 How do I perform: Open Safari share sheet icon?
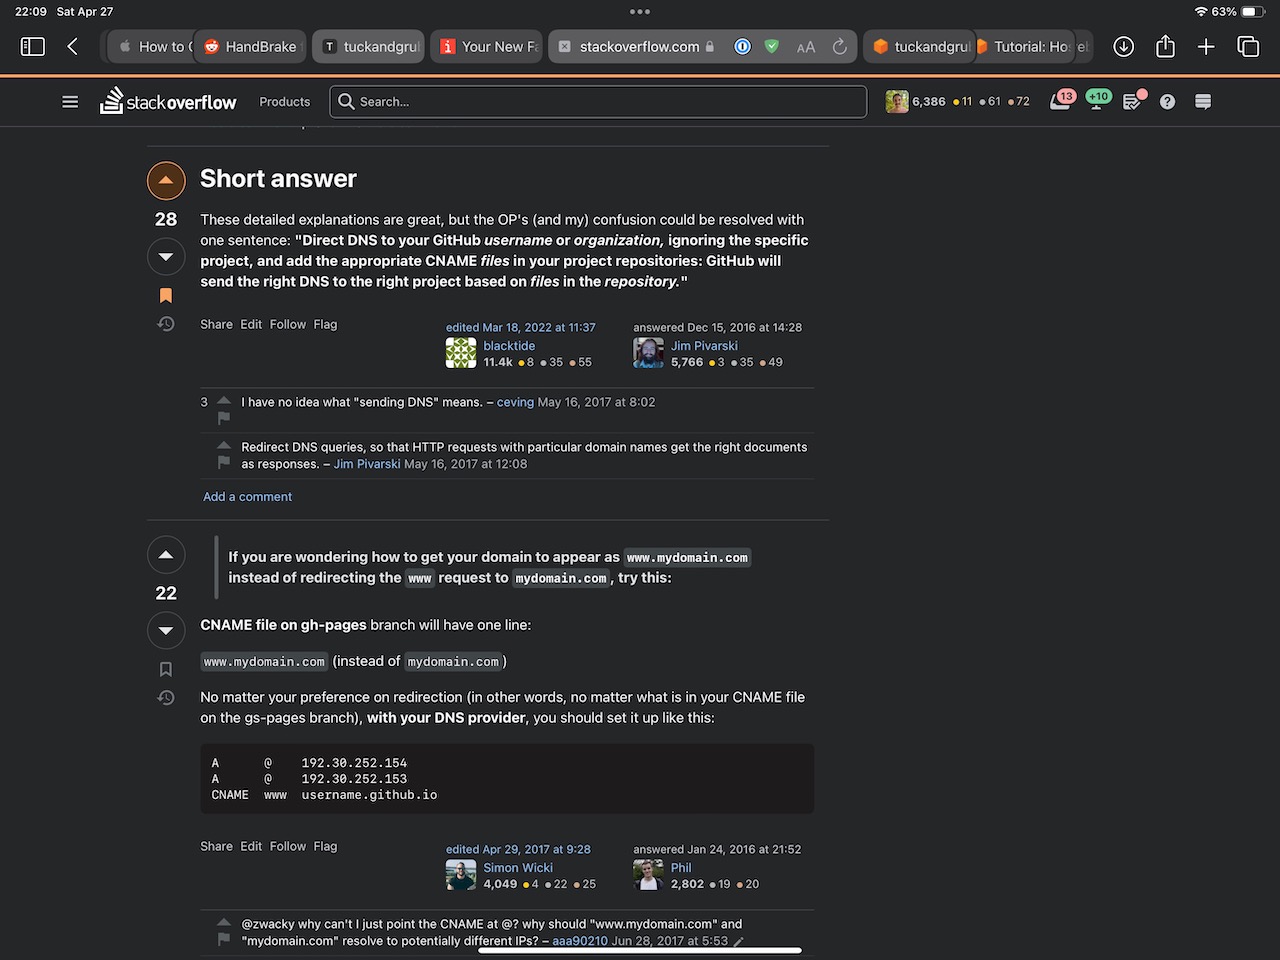(x=1165, y=47)
